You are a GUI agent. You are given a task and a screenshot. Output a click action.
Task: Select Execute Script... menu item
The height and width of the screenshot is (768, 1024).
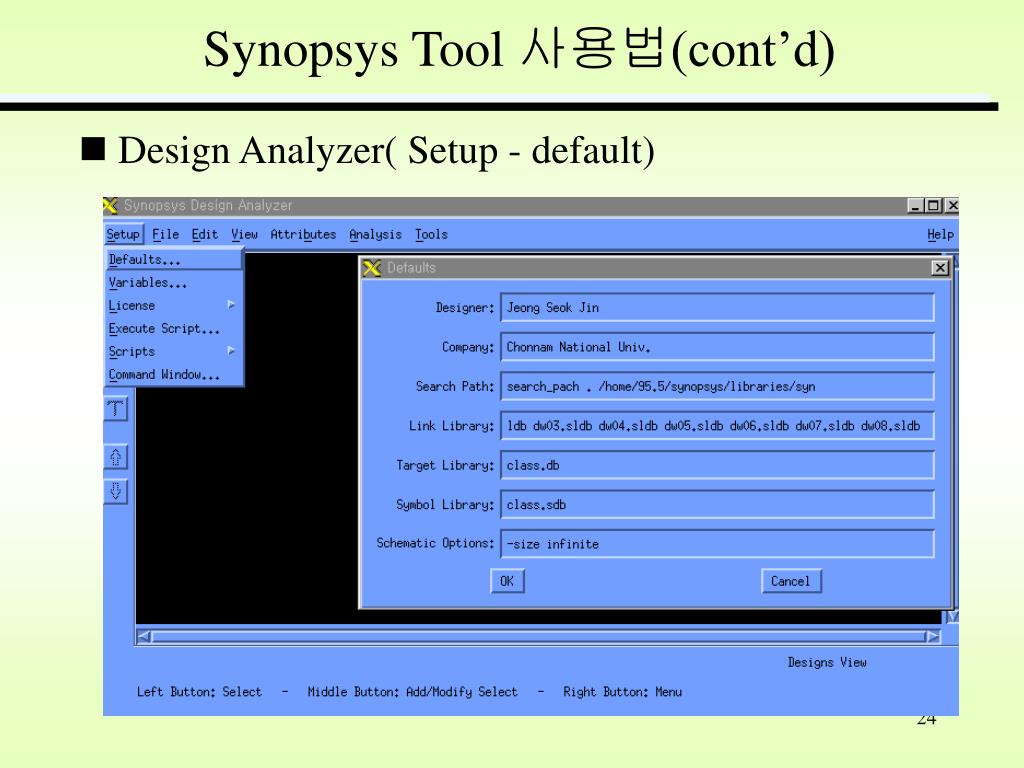click(164, 328)
